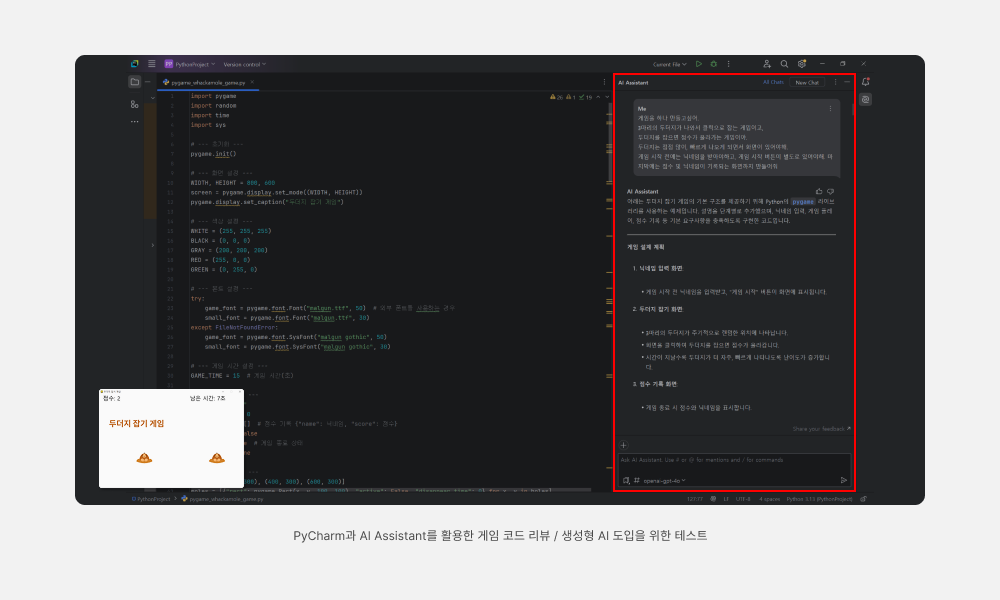The height and width of the screenshot is (600, 1000).
Task: Open the Notifications bell icon
Action: [x=865, y=82]
